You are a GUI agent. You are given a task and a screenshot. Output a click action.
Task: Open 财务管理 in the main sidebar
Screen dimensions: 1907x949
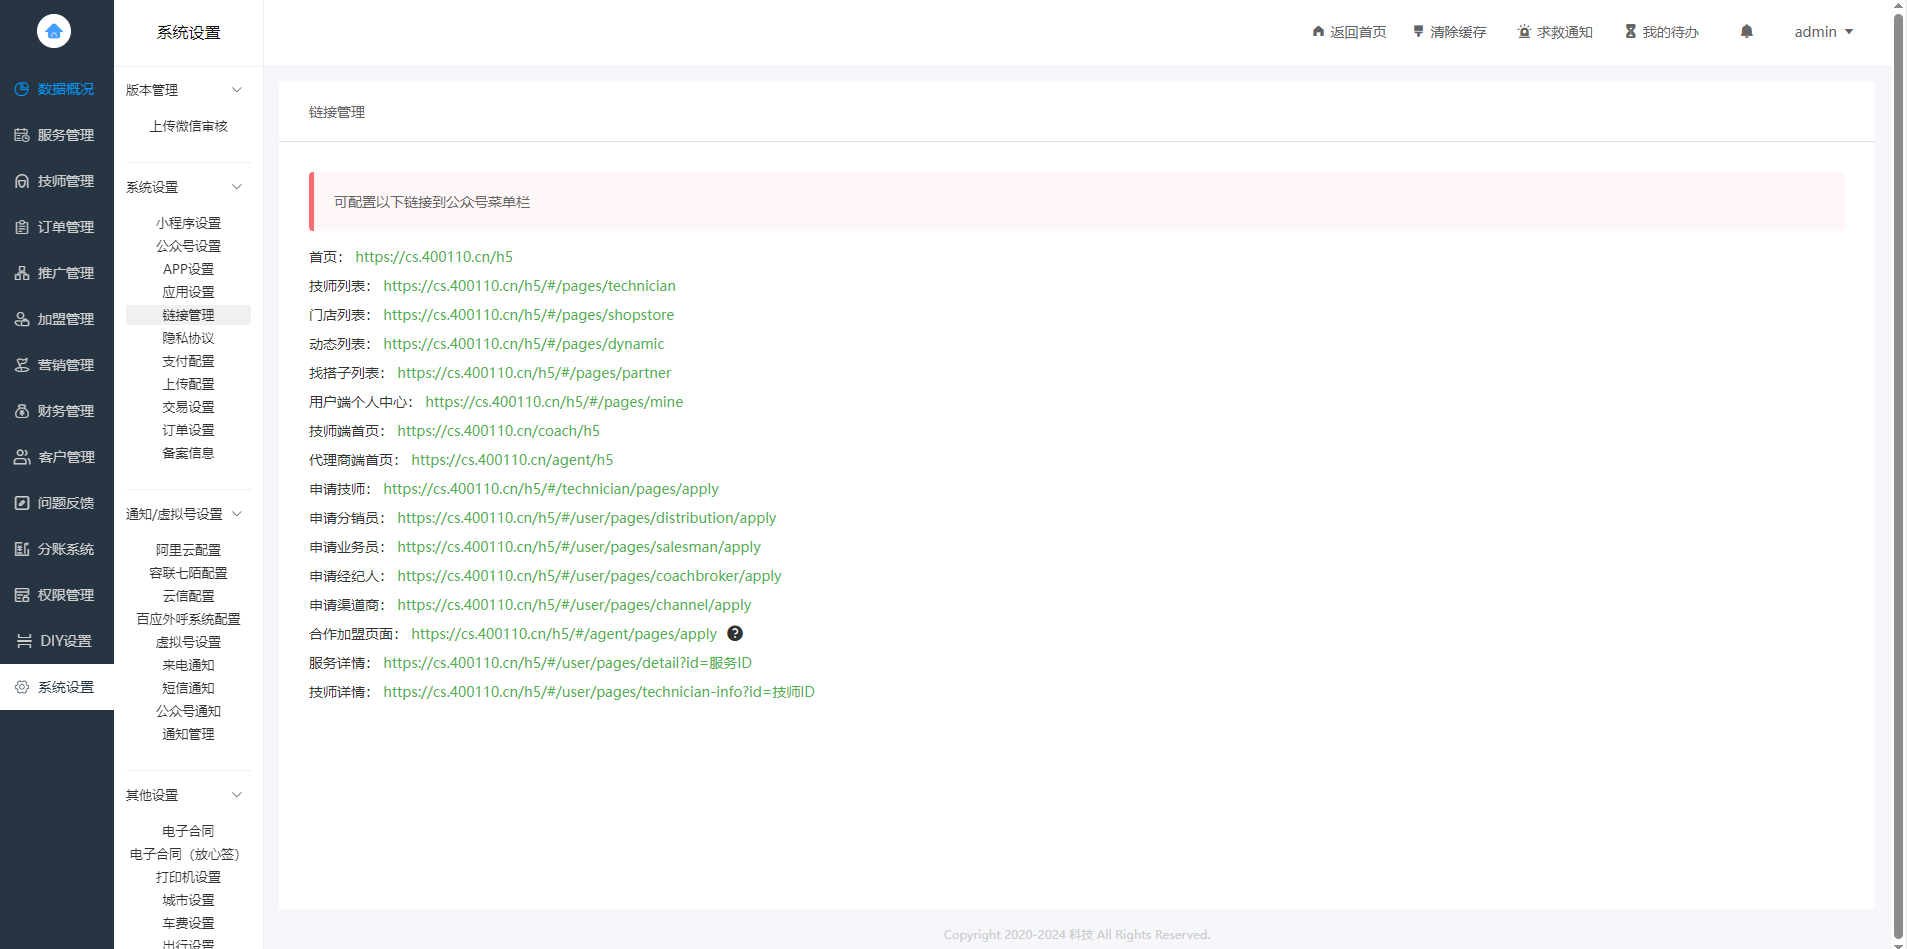[x=57, y=411]
